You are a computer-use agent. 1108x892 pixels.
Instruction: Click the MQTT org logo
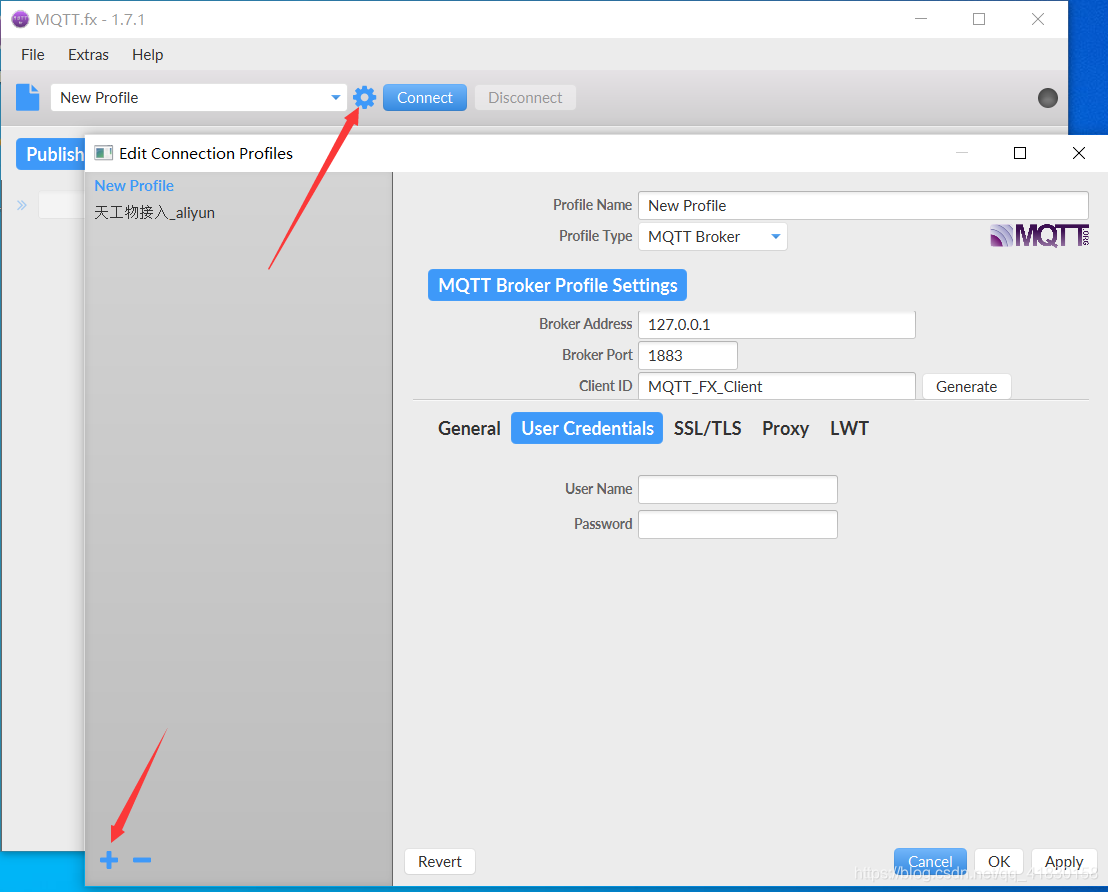(1039, 236)
